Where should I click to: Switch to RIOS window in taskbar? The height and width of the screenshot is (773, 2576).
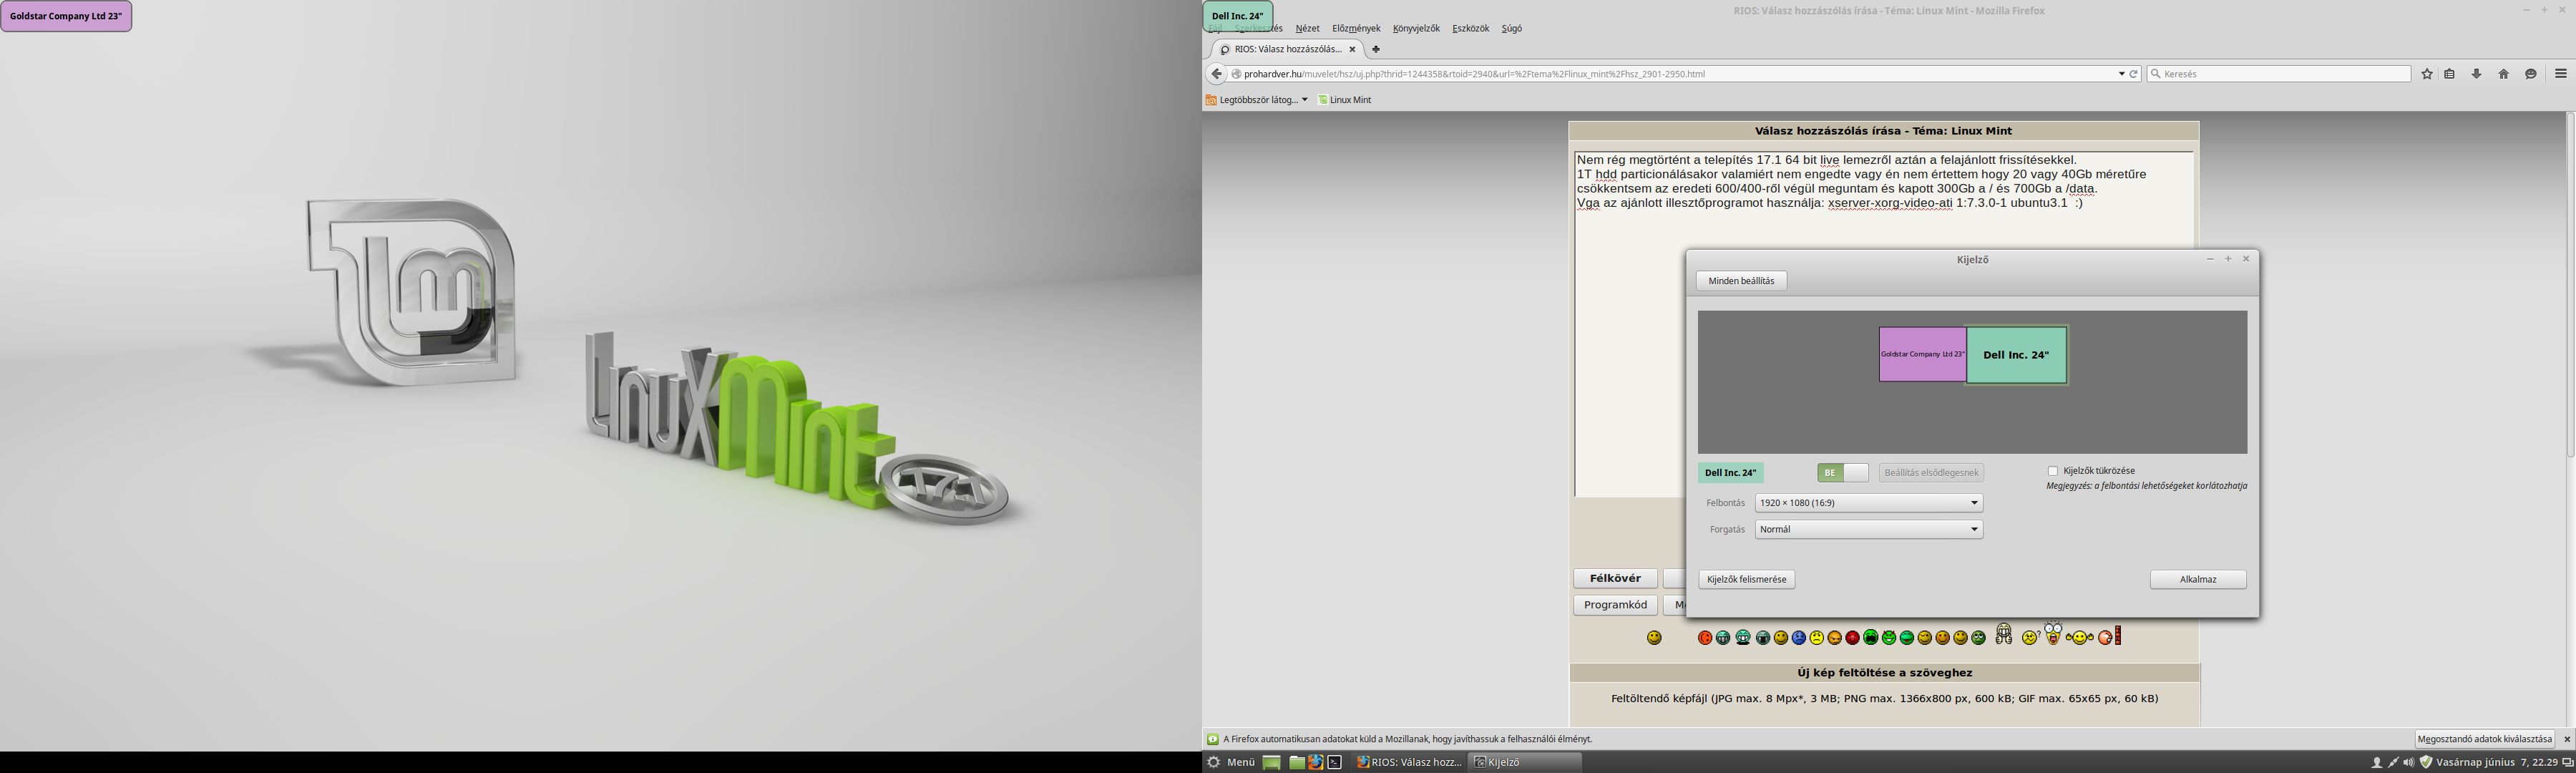tap(1408, 762)
